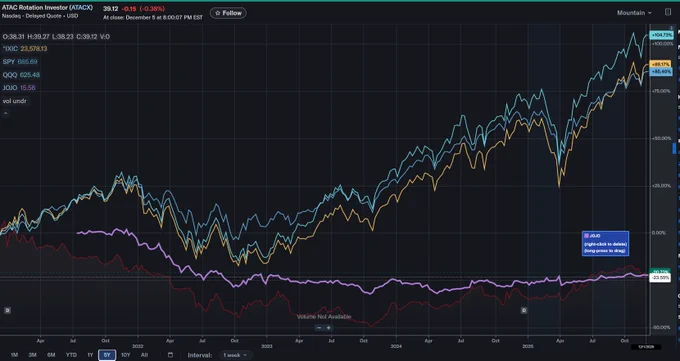Select the 6M time range
680x361 pixels.
coord(51,355)
